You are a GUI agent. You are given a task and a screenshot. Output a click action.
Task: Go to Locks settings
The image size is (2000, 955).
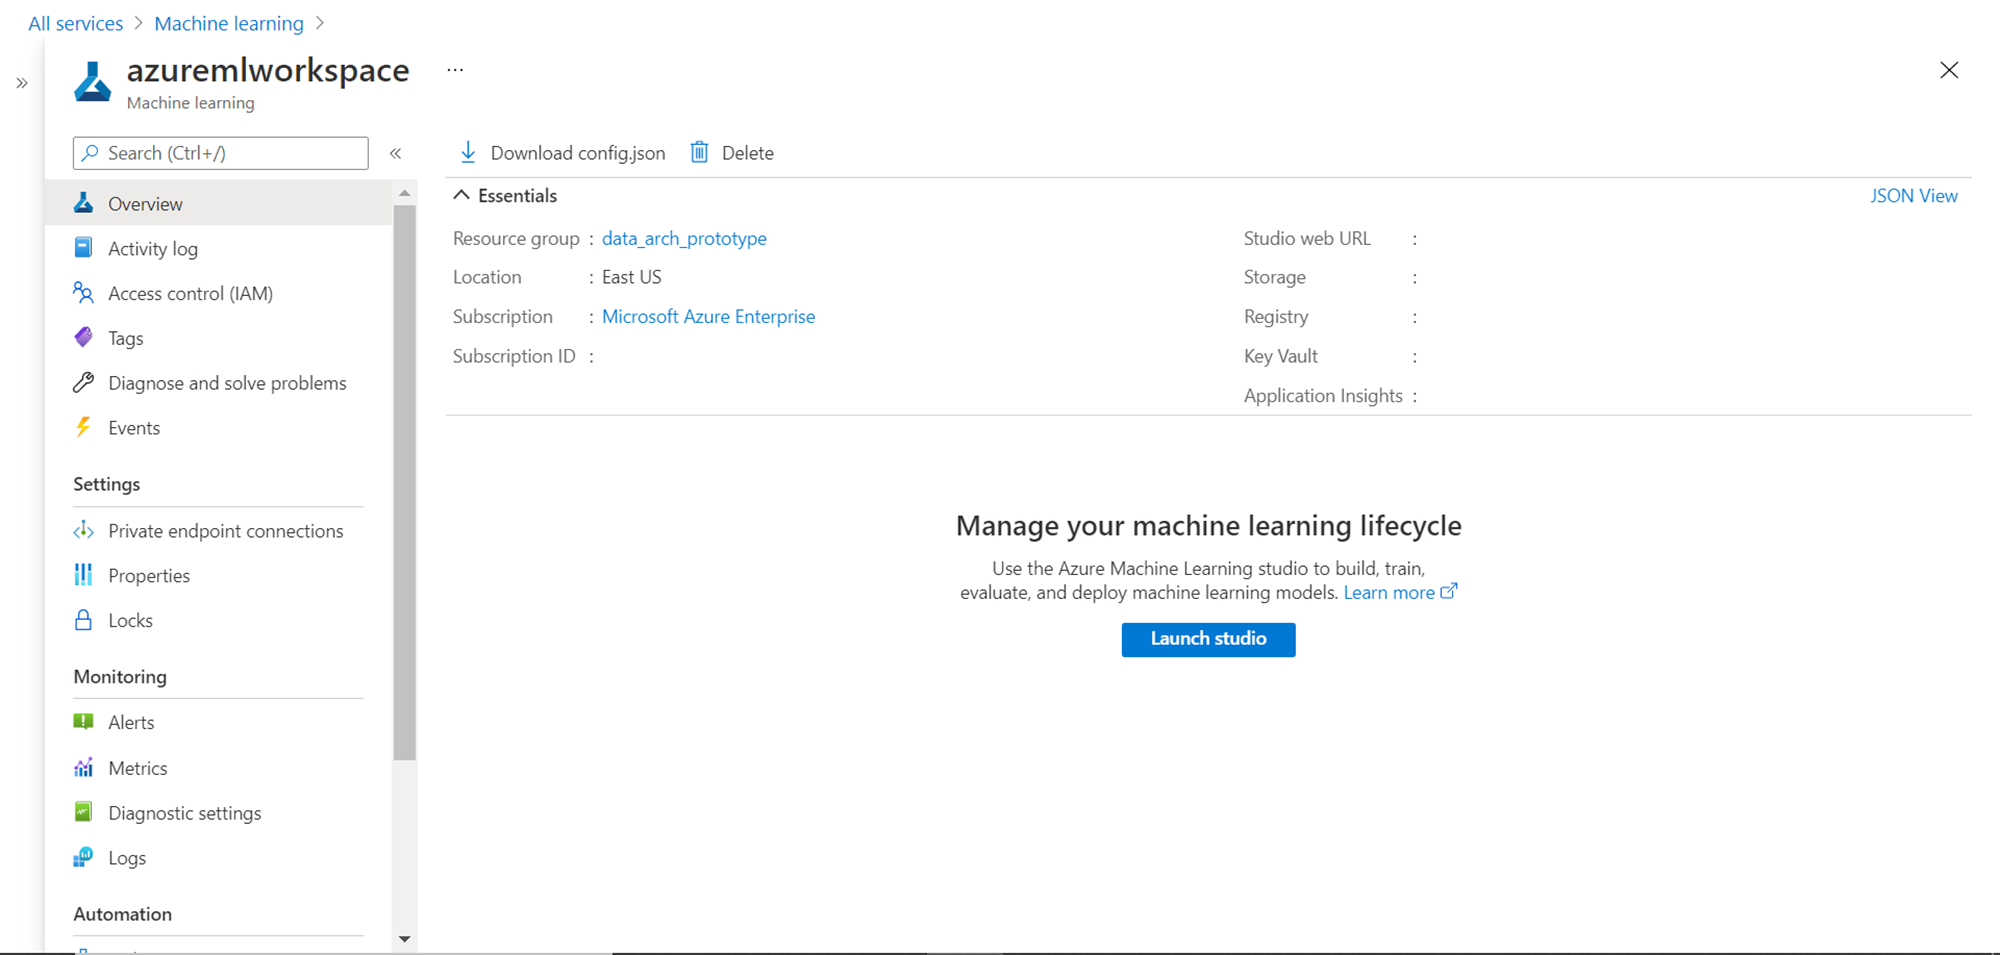[218, 621]
